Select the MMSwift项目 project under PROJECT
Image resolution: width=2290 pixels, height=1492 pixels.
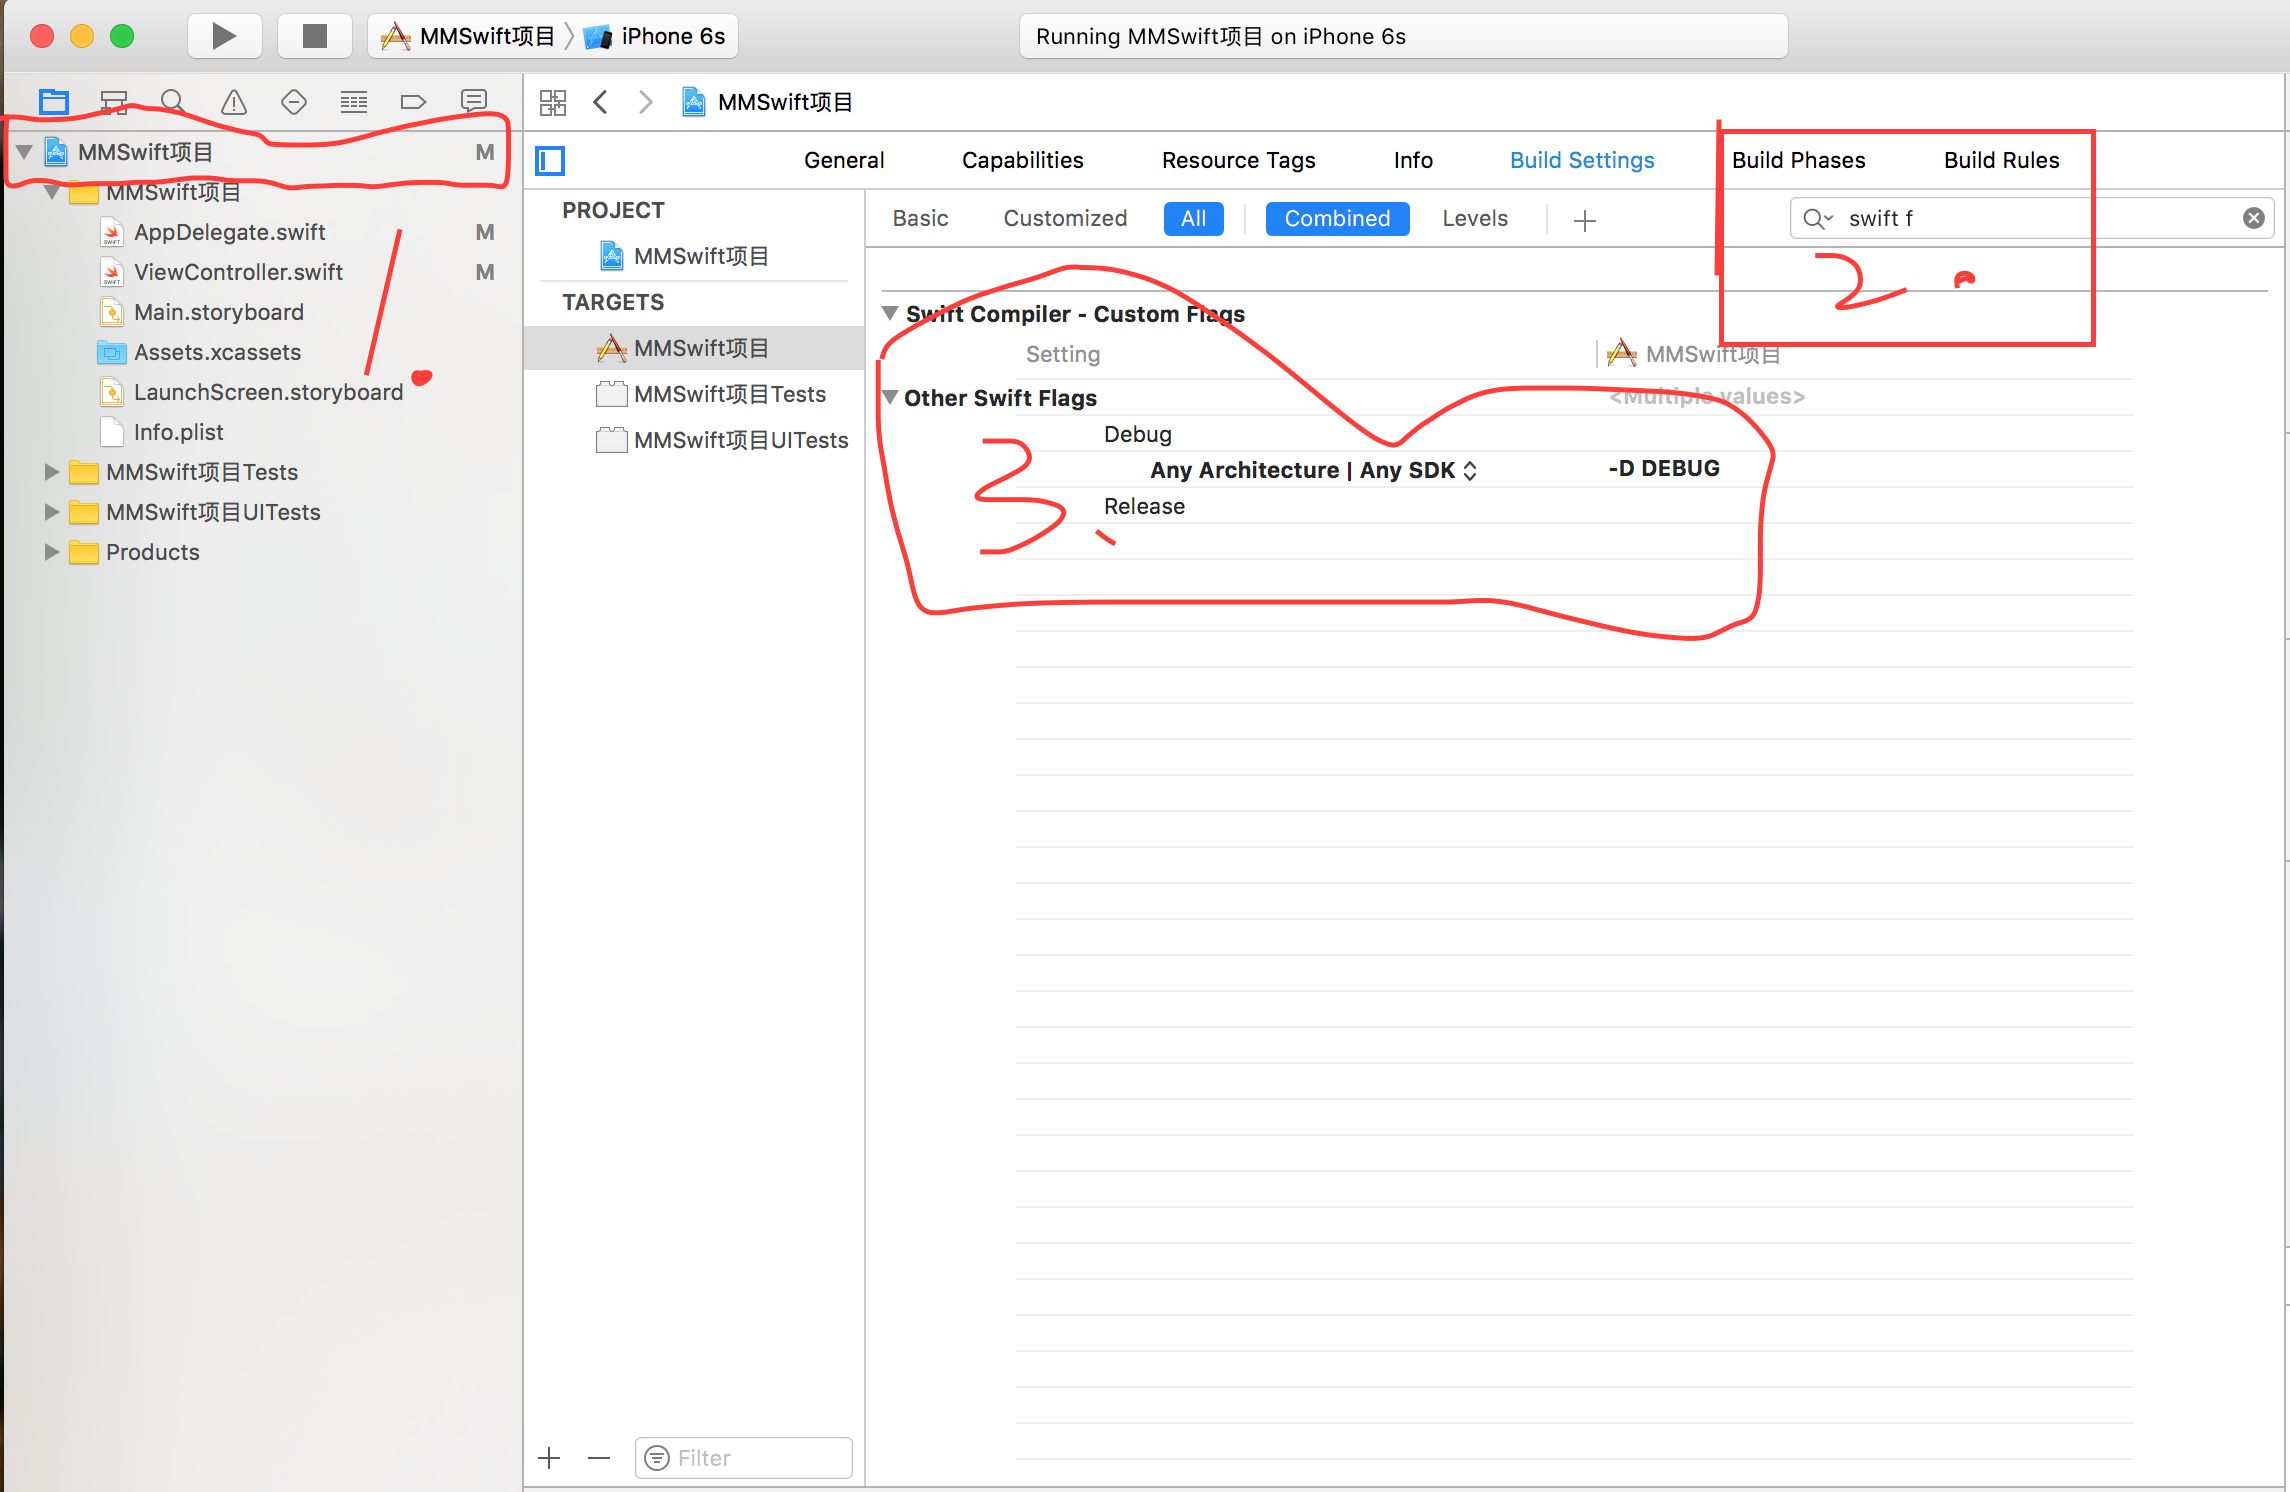(684, 256)
